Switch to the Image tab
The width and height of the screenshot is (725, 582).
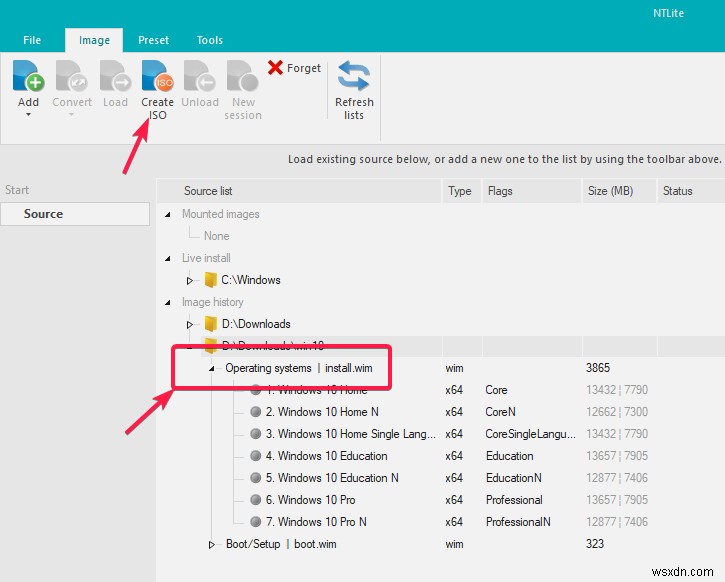coord(94,40)
